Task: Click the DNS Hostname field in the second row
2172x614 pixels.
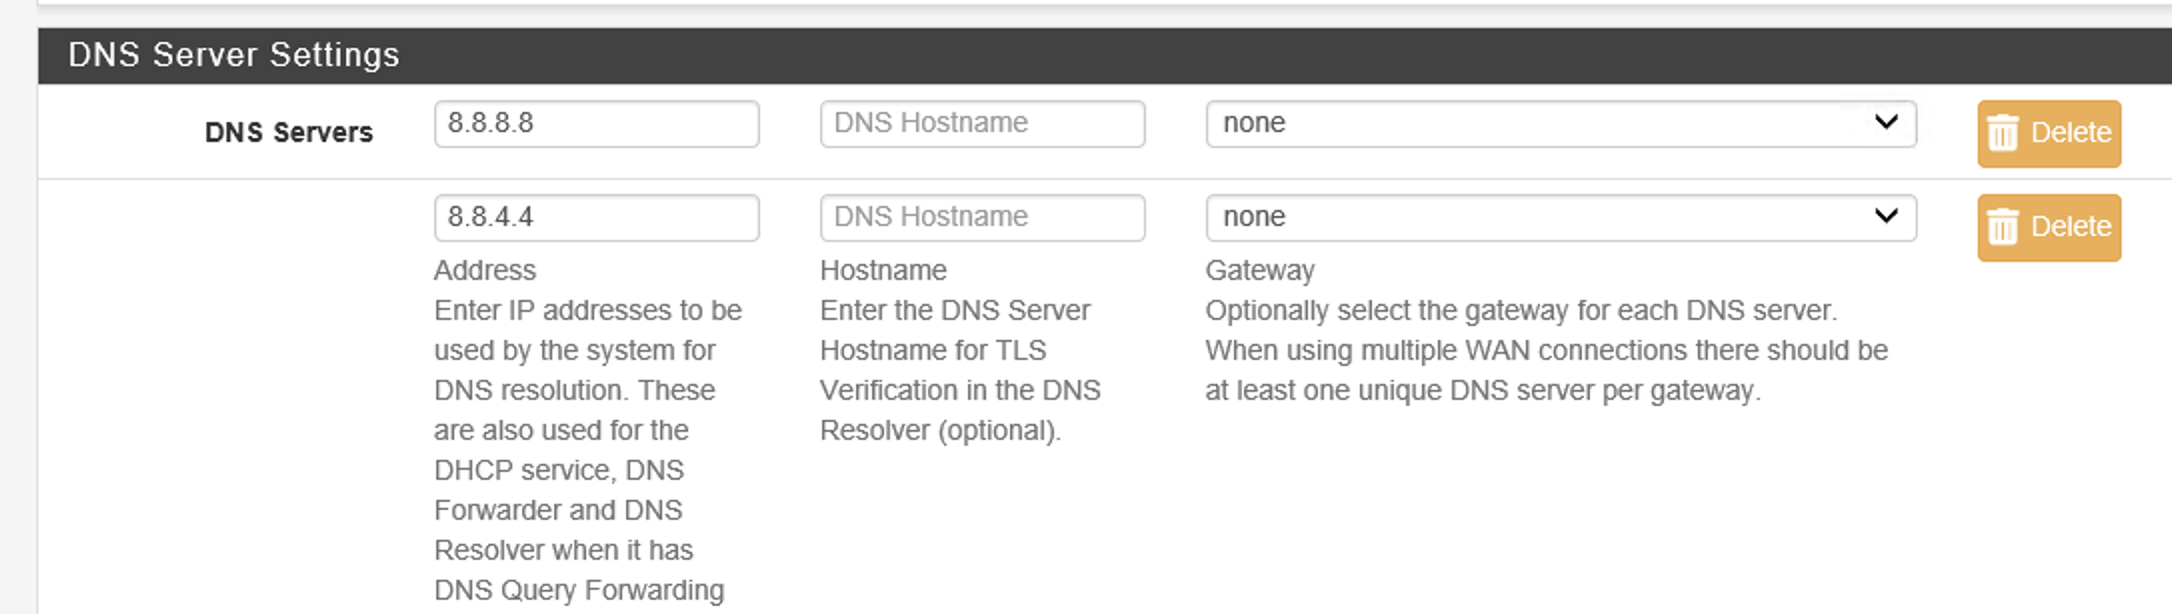Action: click(982, 218)
